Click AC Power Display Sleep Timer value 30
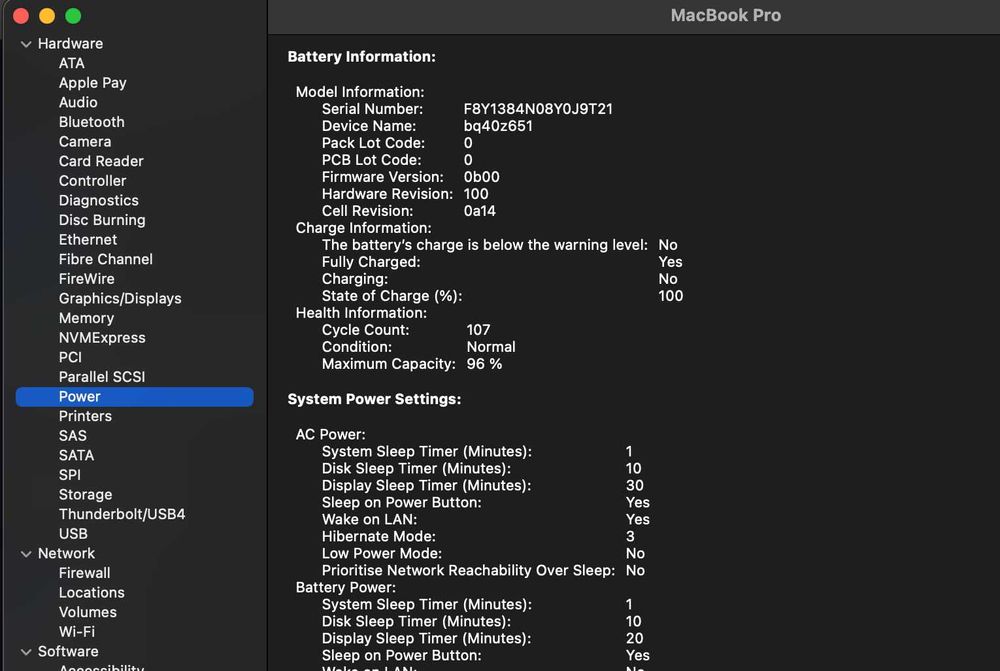Viewport: 1000px width, 671px height. click(635, 485)
